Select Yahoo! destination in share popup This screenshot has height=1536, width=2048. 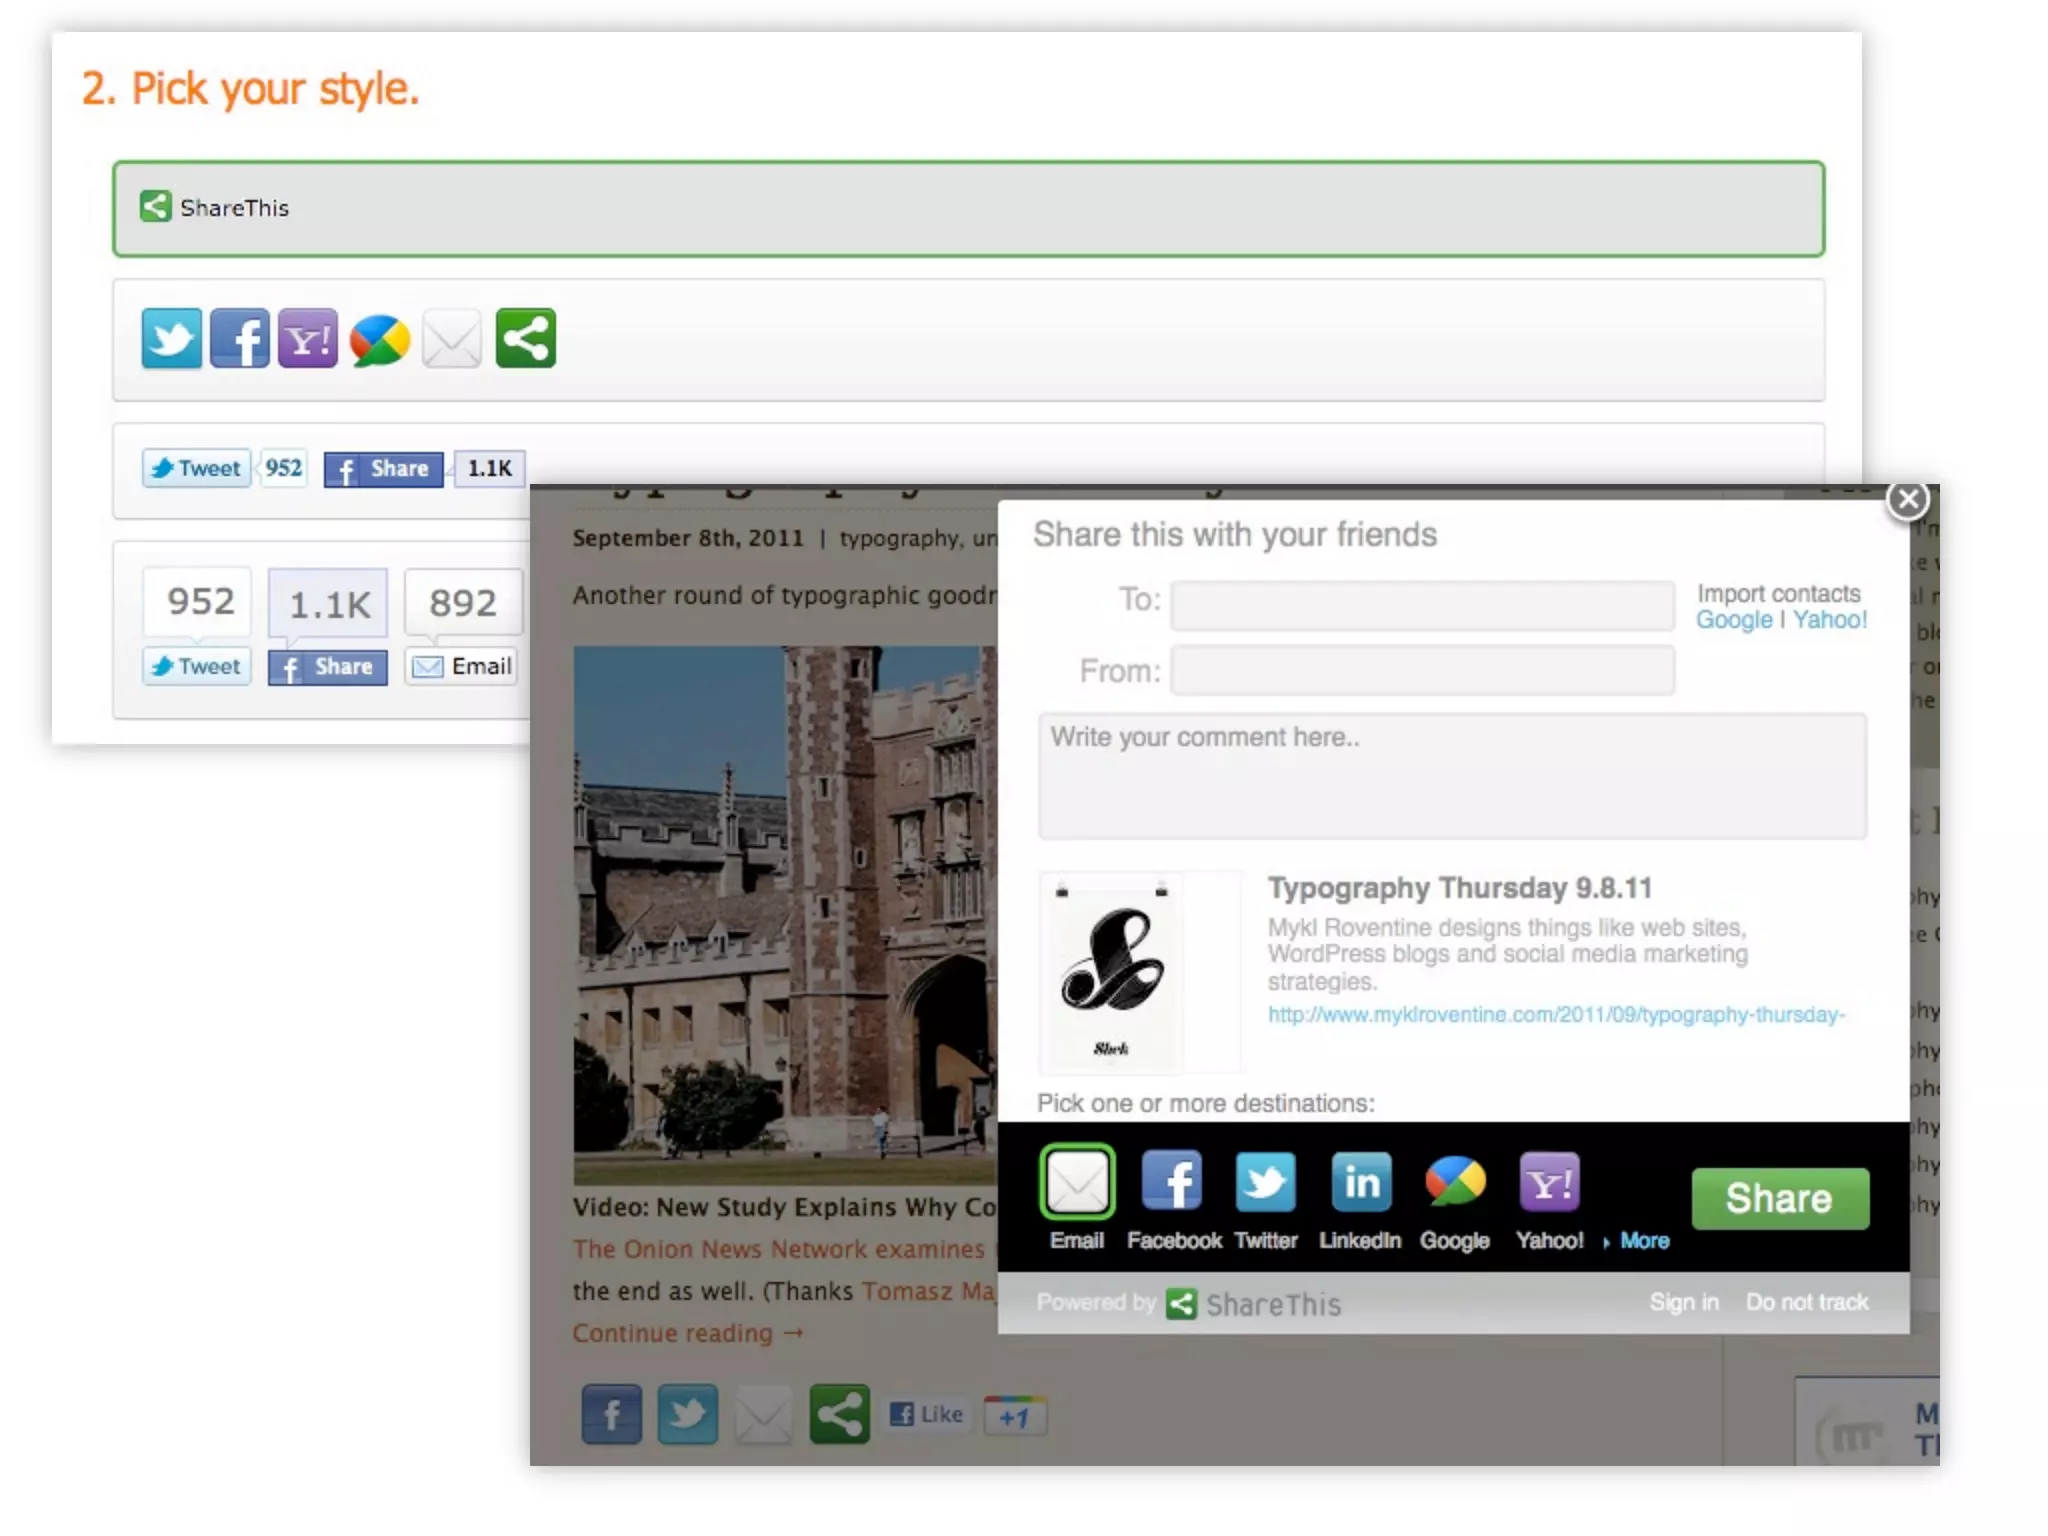pyautogui.click(x=1549, y=1183)
